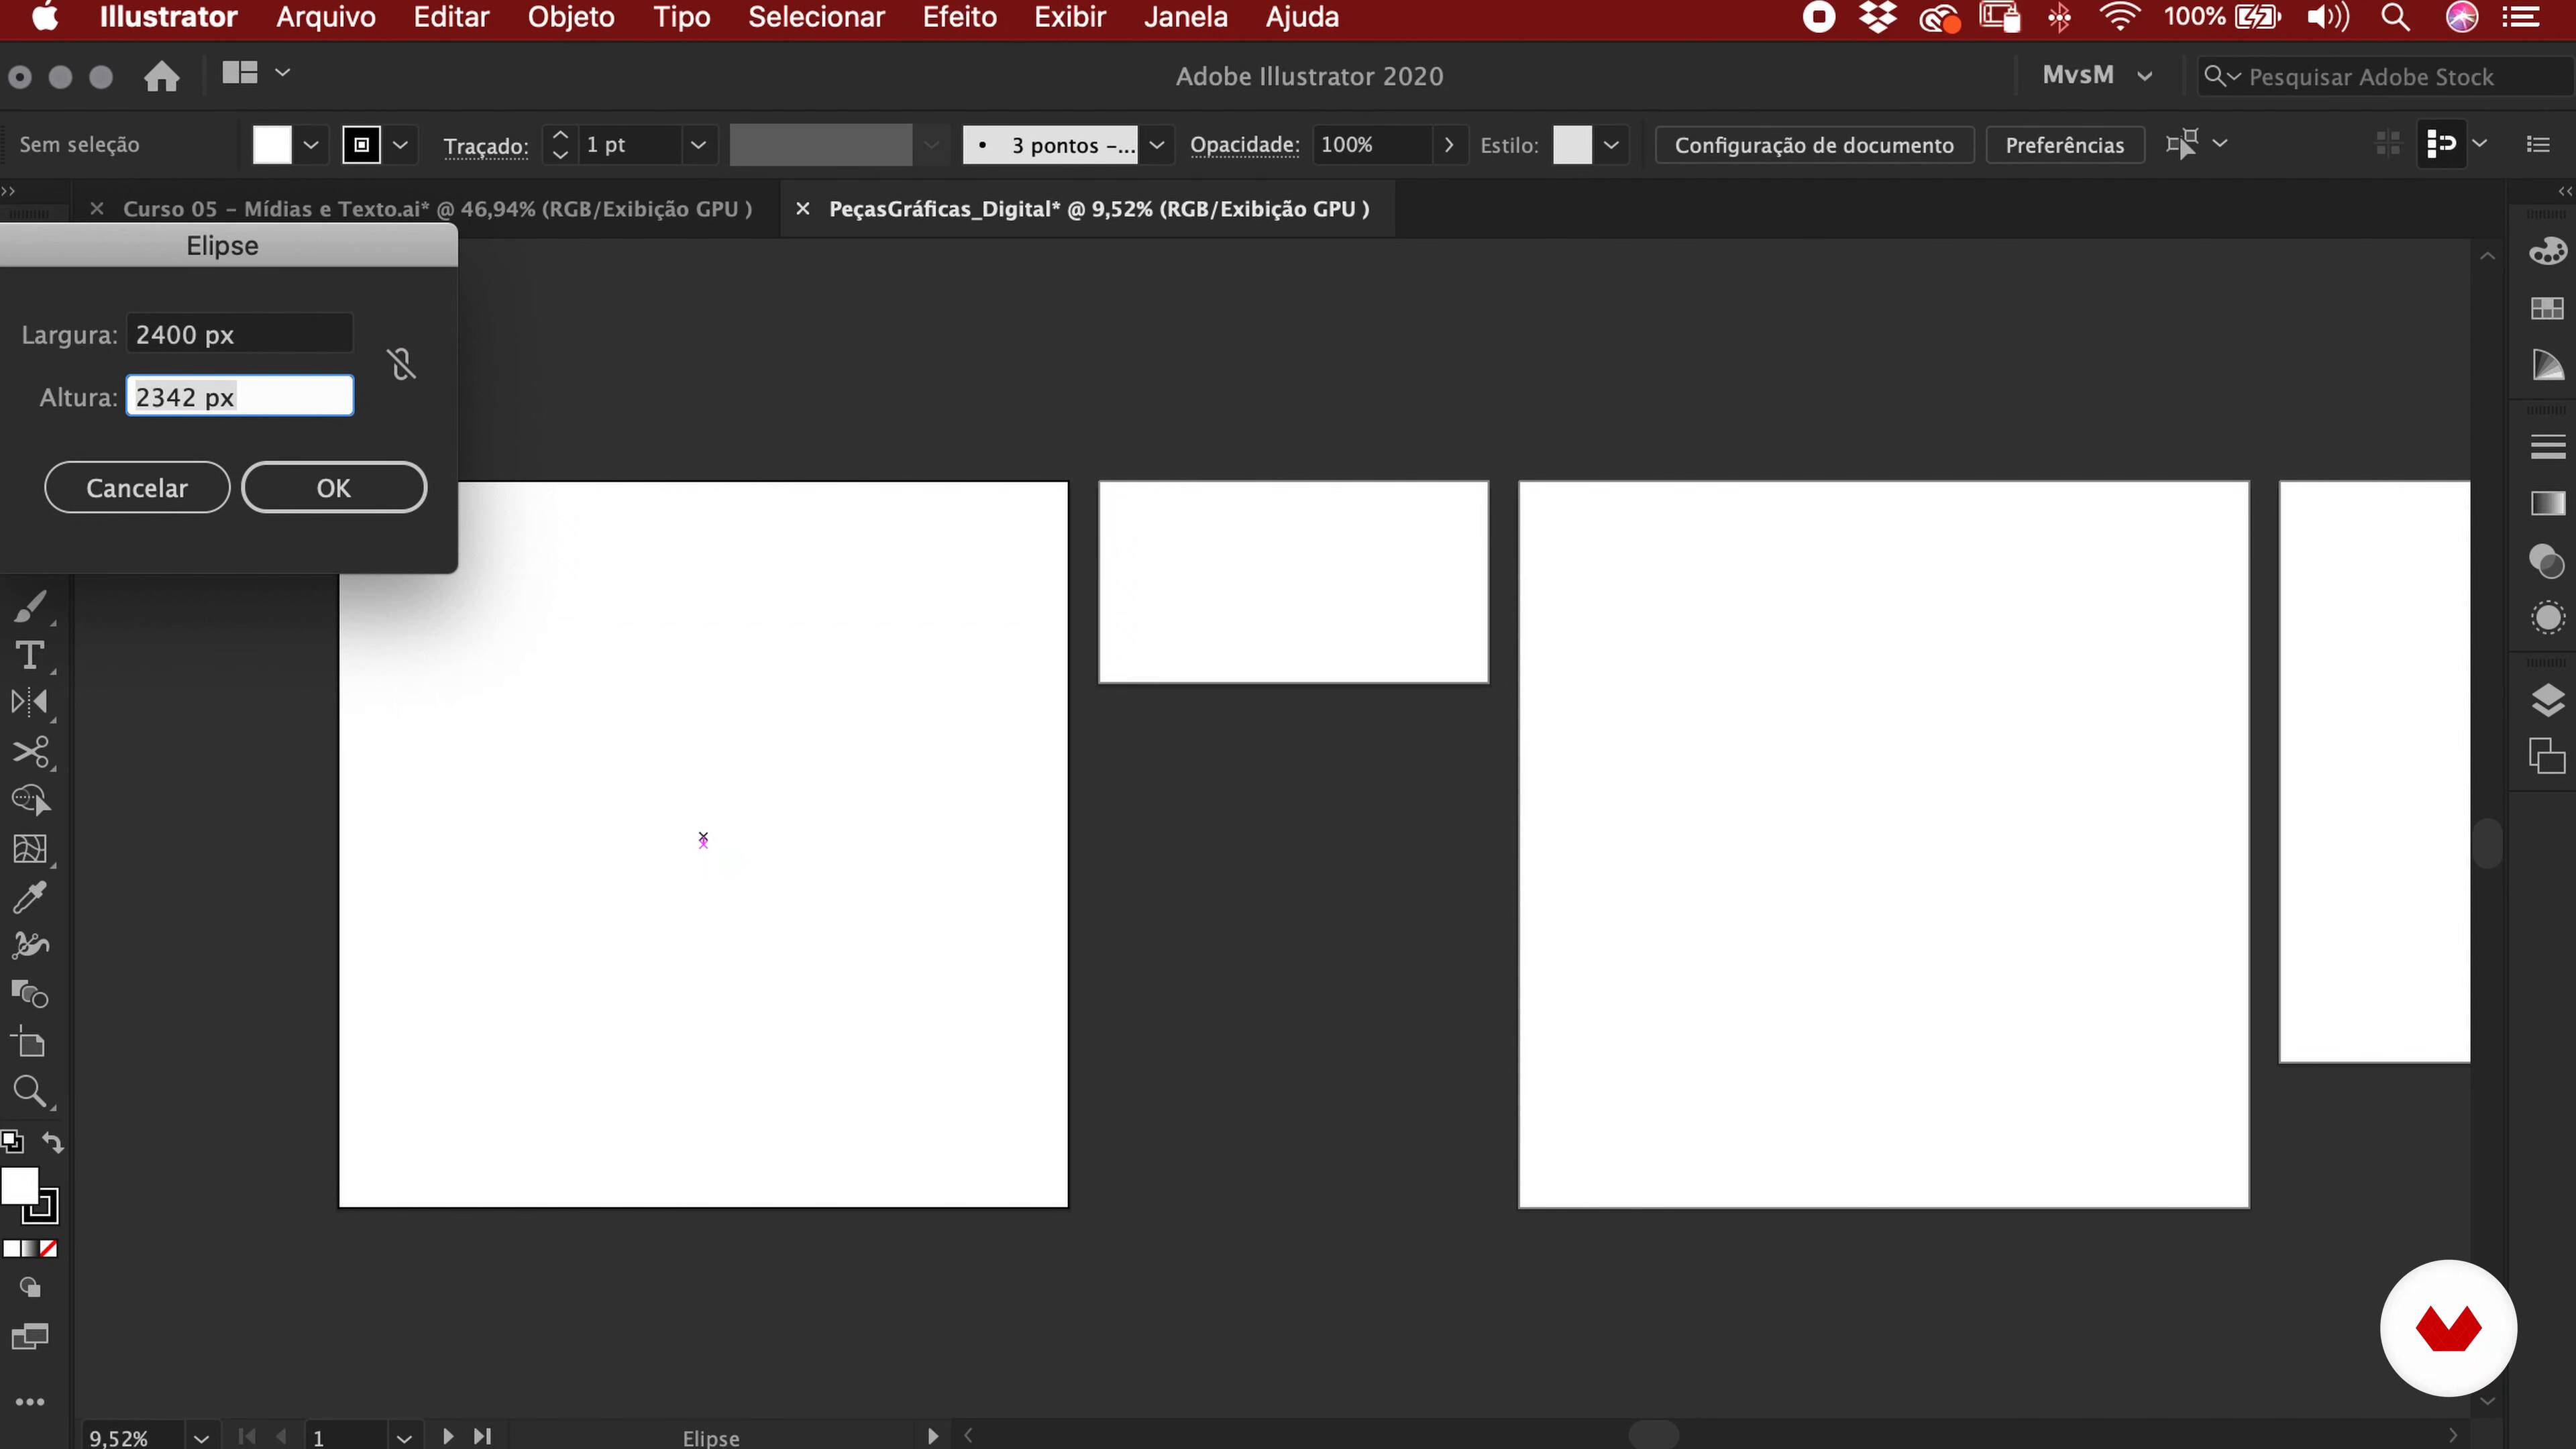The width and height of the screenshot is (2576, 1449).
Task: Open the Transparency panel
Action: [2547, 560]
